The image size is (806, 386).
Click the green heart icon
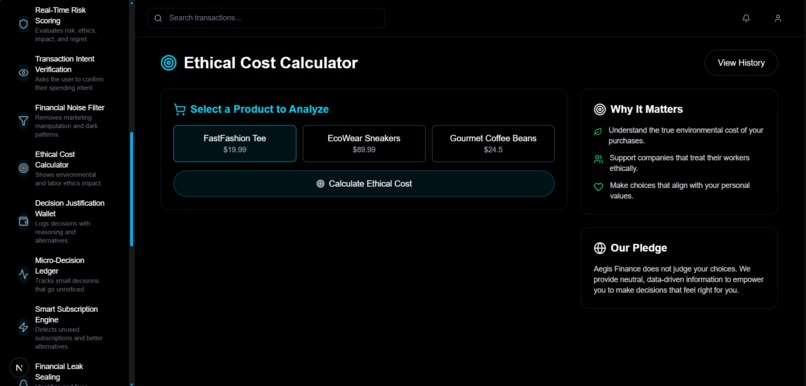click(x=598, y=187)
